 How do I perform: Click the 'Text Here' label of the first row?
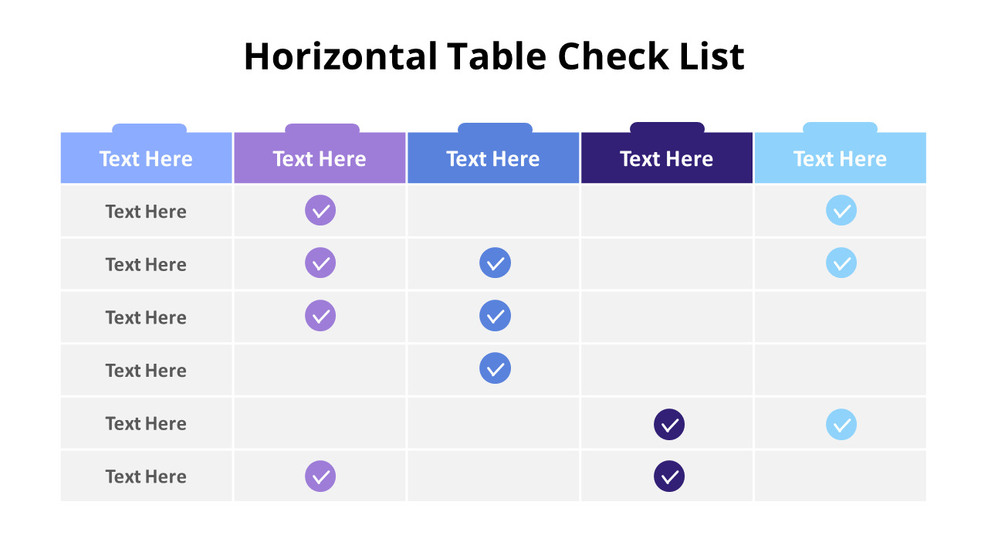click(146, 212)
